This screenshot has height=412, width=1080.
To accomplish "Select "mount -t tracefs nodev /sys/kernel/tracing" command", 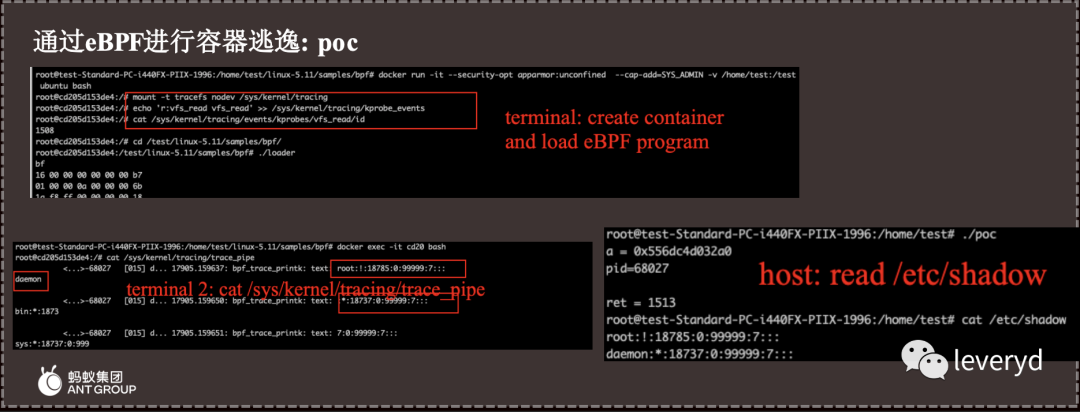I will [x=230, y=96].
